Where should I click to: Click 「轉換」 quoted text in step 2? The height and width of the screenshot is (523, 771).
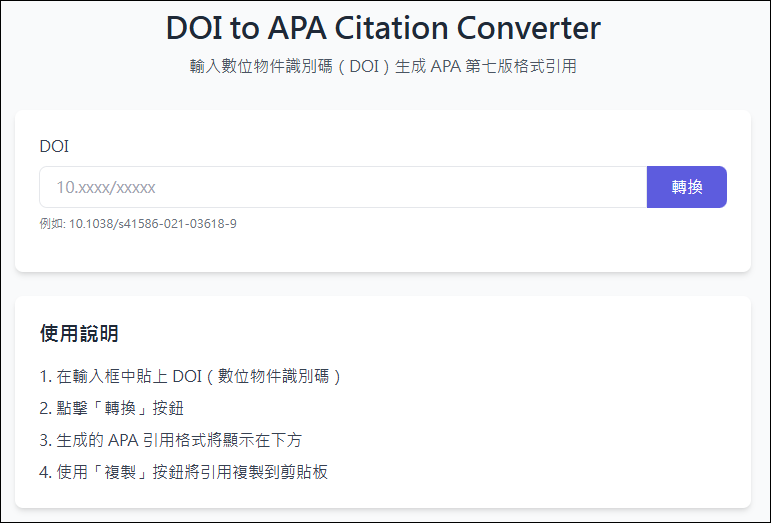pyautogui.click(x=120, y=408)
